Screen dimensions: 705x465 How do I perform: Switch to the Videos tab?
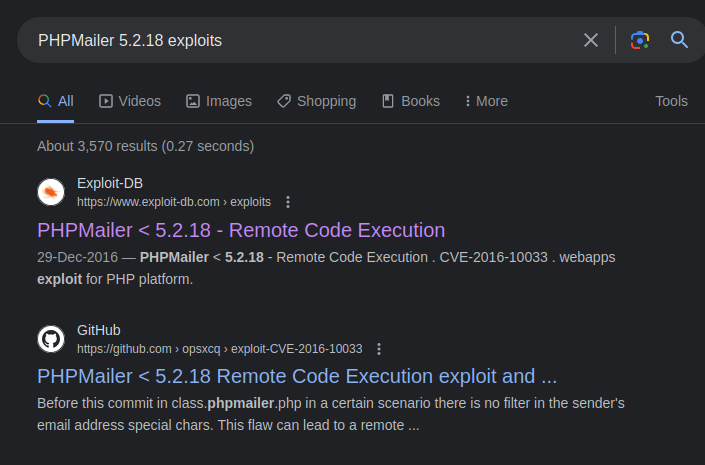129,101
